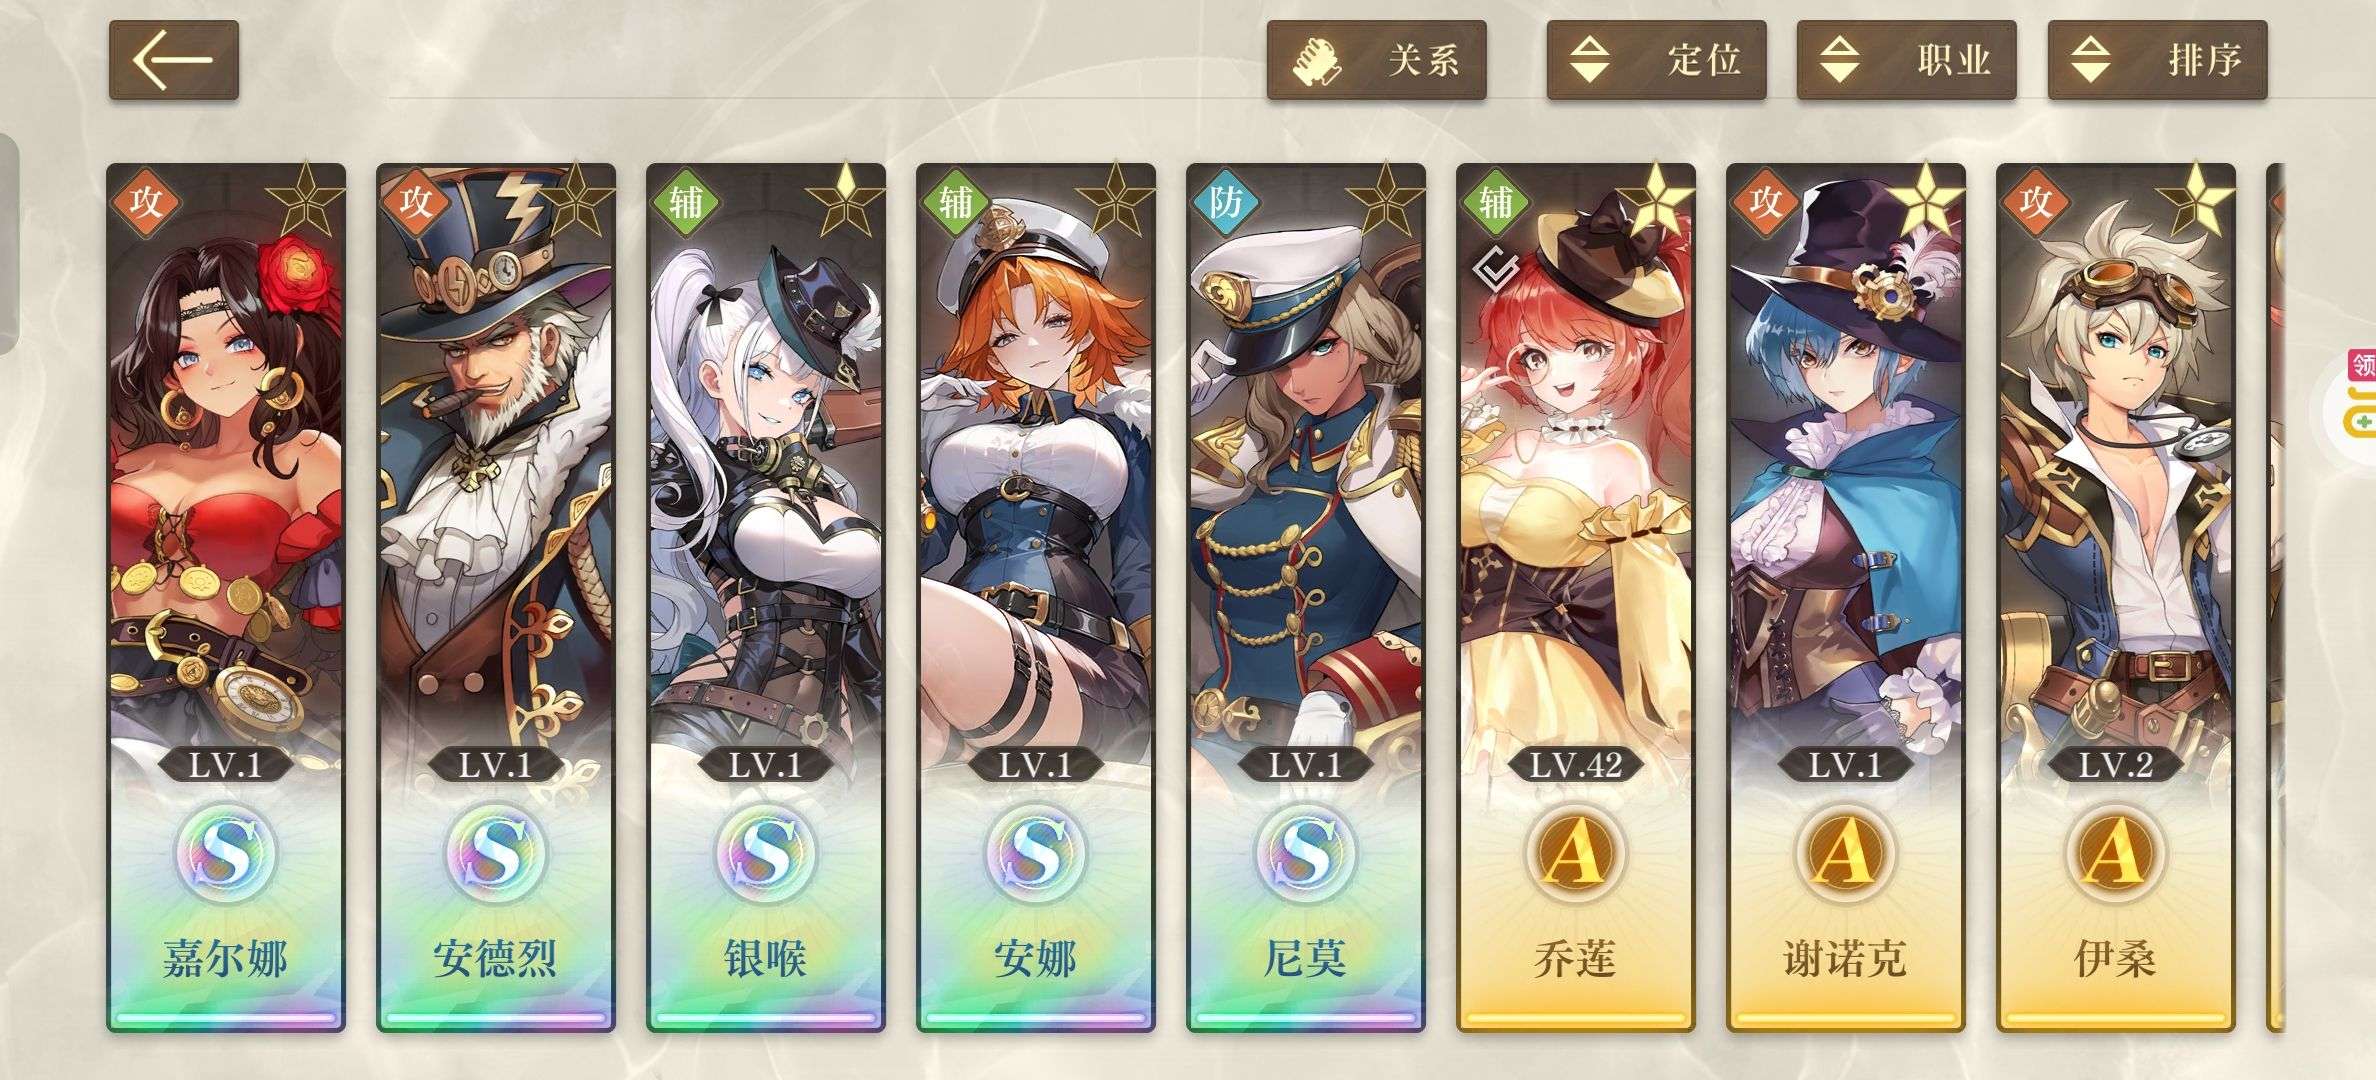Click progress bar under 尼莫 card
This screenshot has width=2376, height=1080.
tap(1306, 1018)
